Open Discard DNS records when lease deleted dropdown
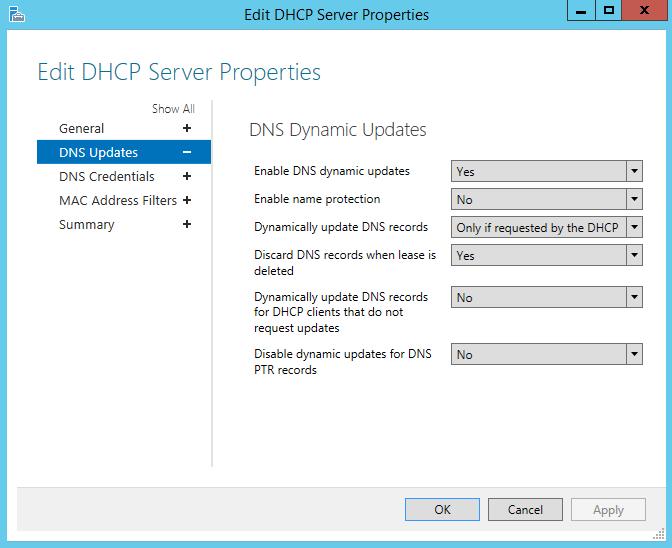The height and width of the screenshot is (548, 672). [546, 255]
